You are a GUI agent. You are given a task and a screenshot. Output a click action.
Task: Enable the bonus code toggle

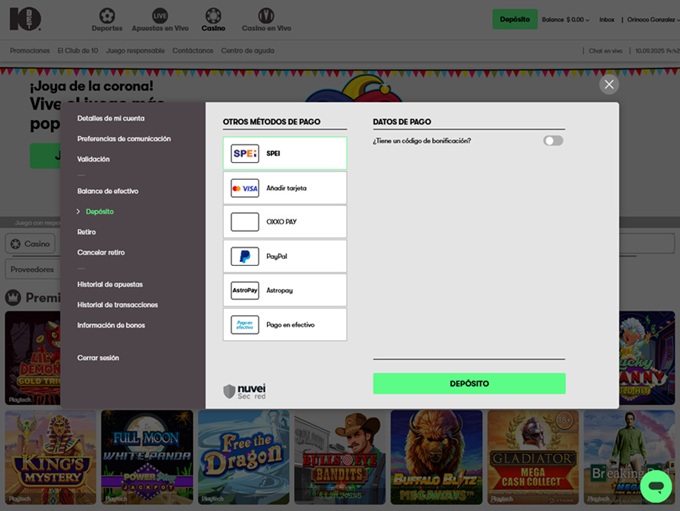coord(553,141)
